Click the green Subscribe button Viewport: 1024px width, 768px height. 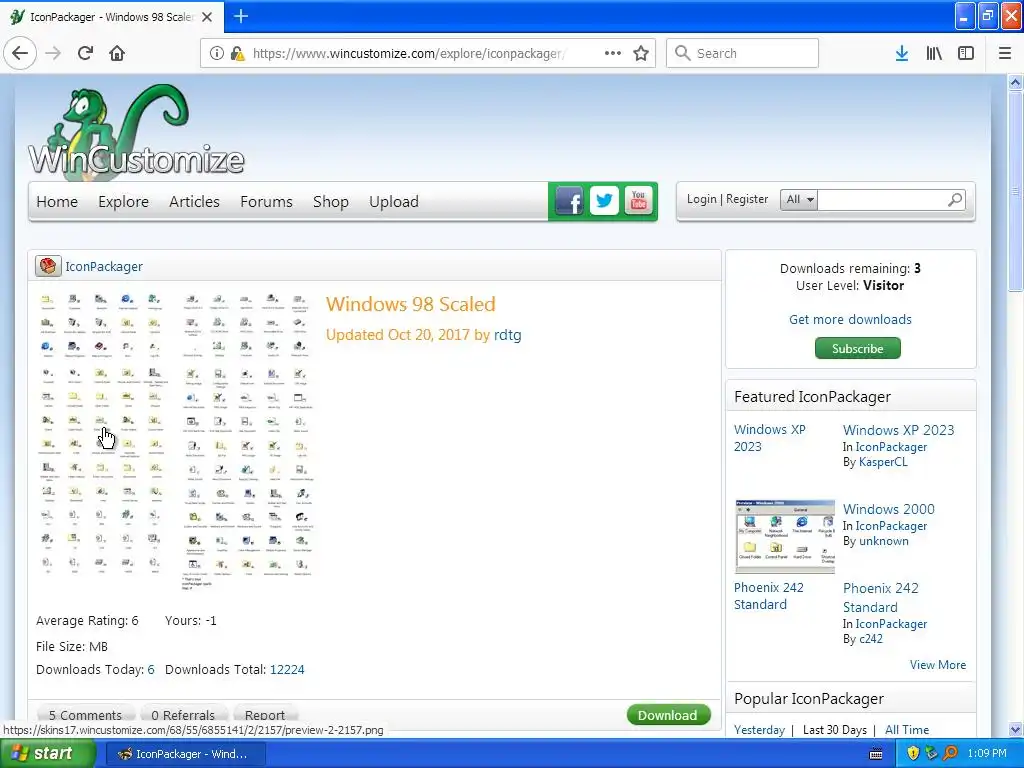pyautogui.click(x=857, y=349)
